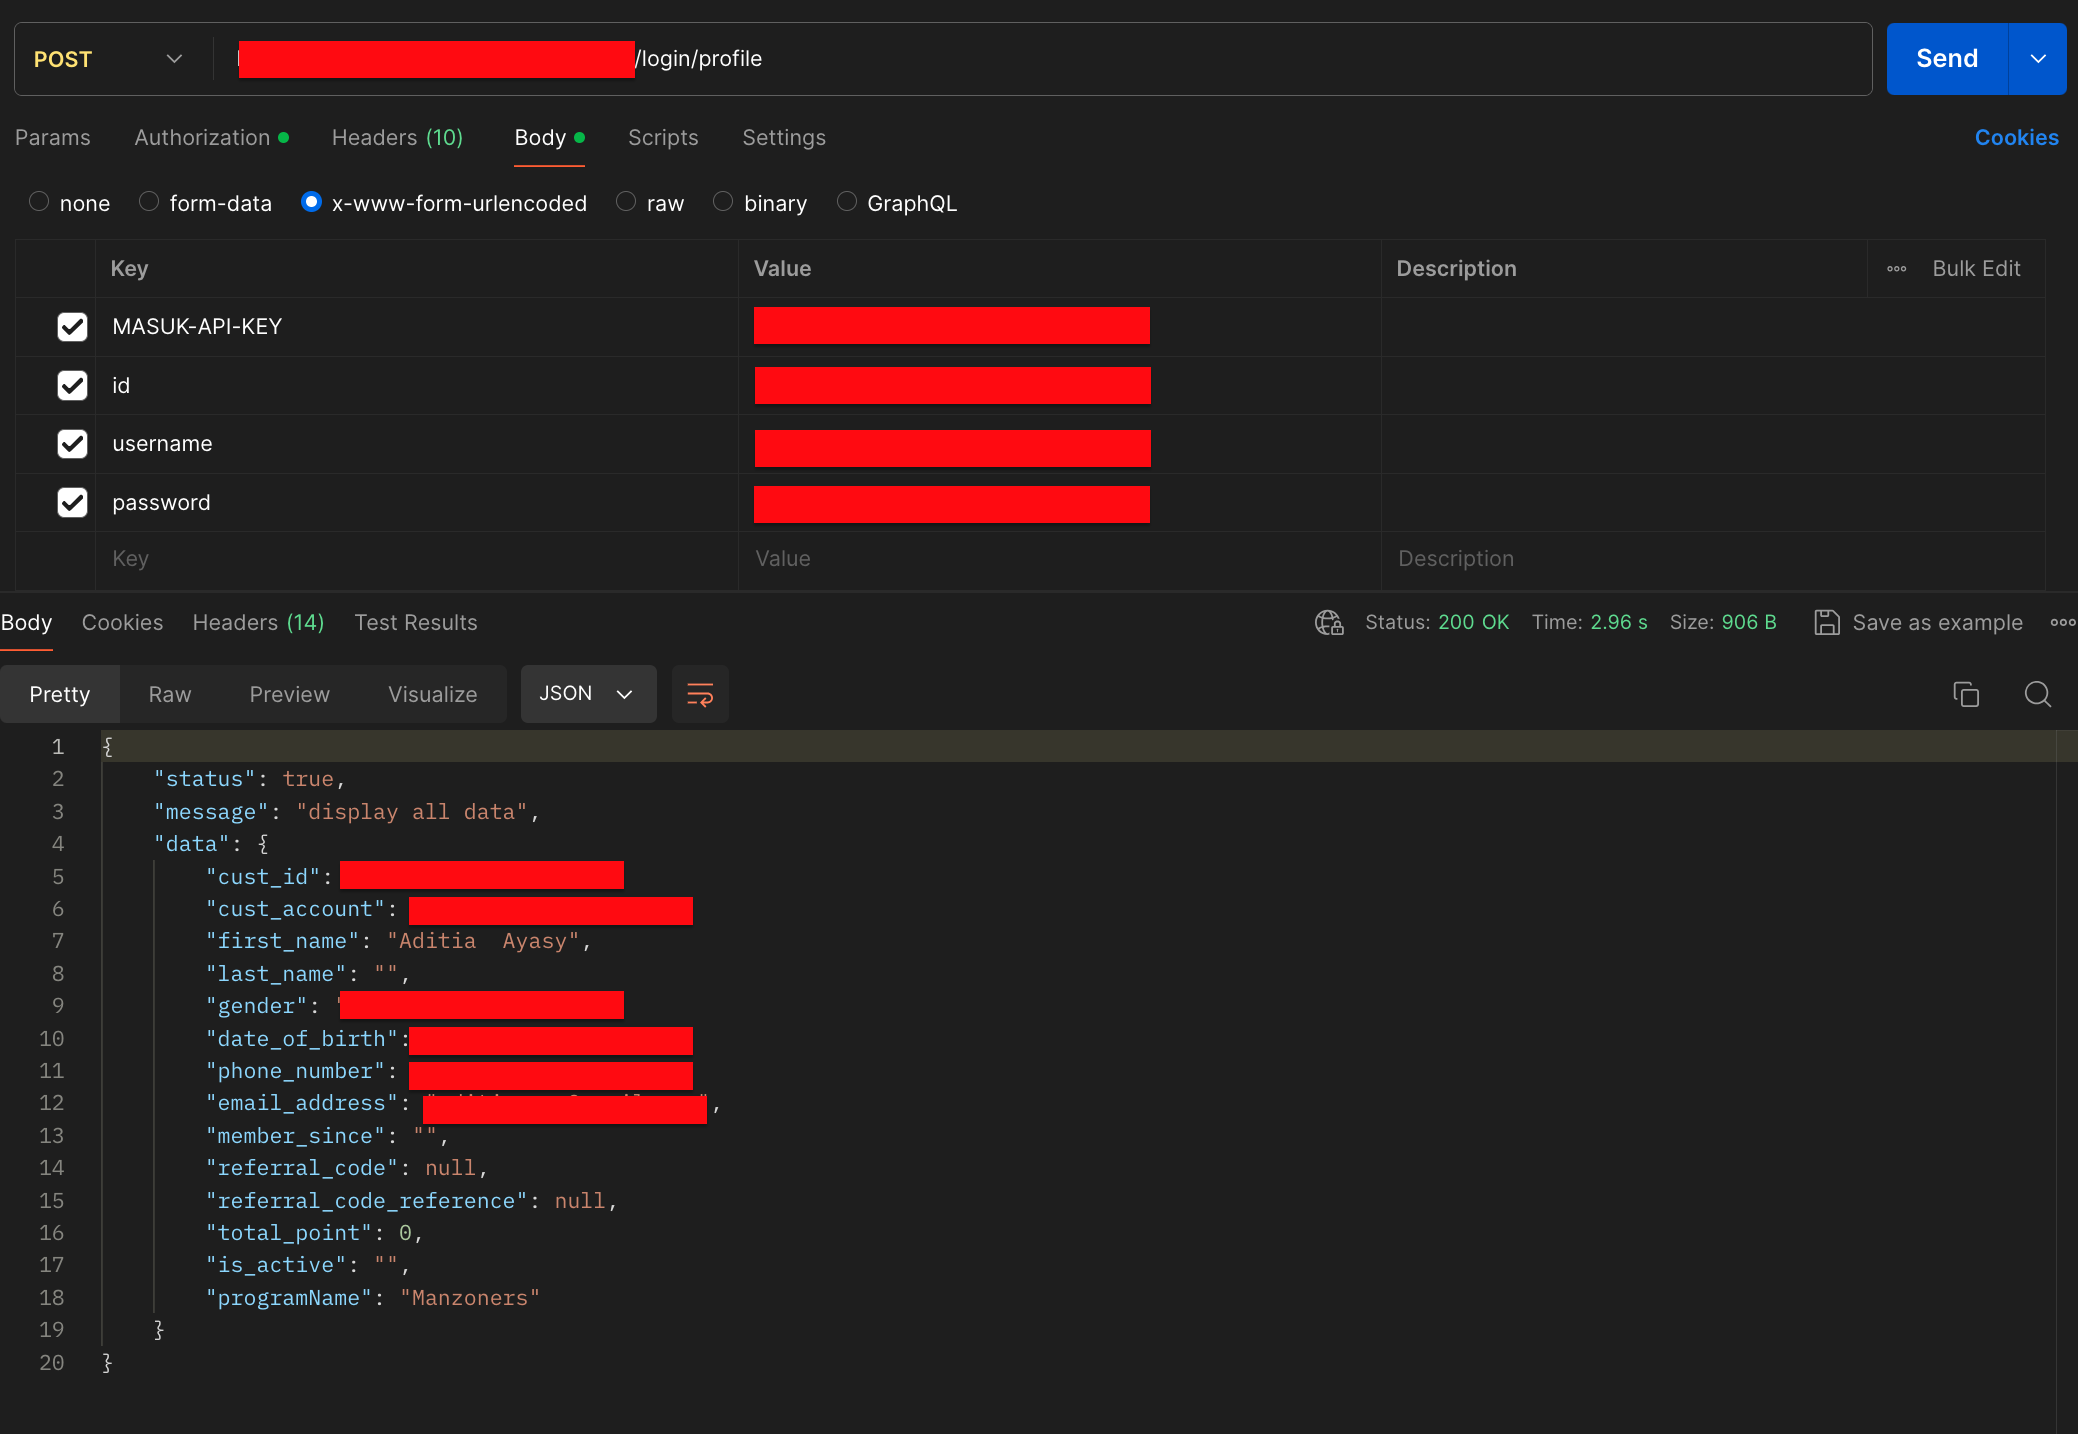Switch to the request Body tab
The width and height of the screenshot is (2078, 1434).
coord(549,137)
